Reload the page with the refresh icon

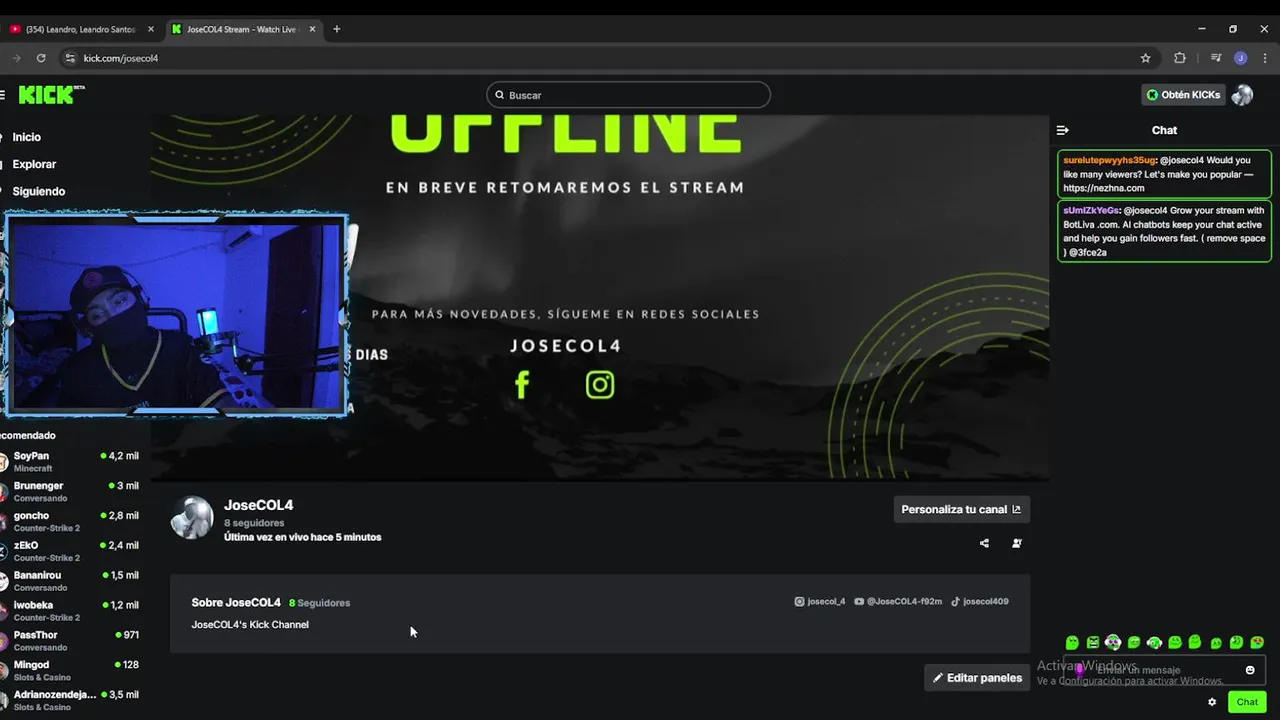coord(41,58)
